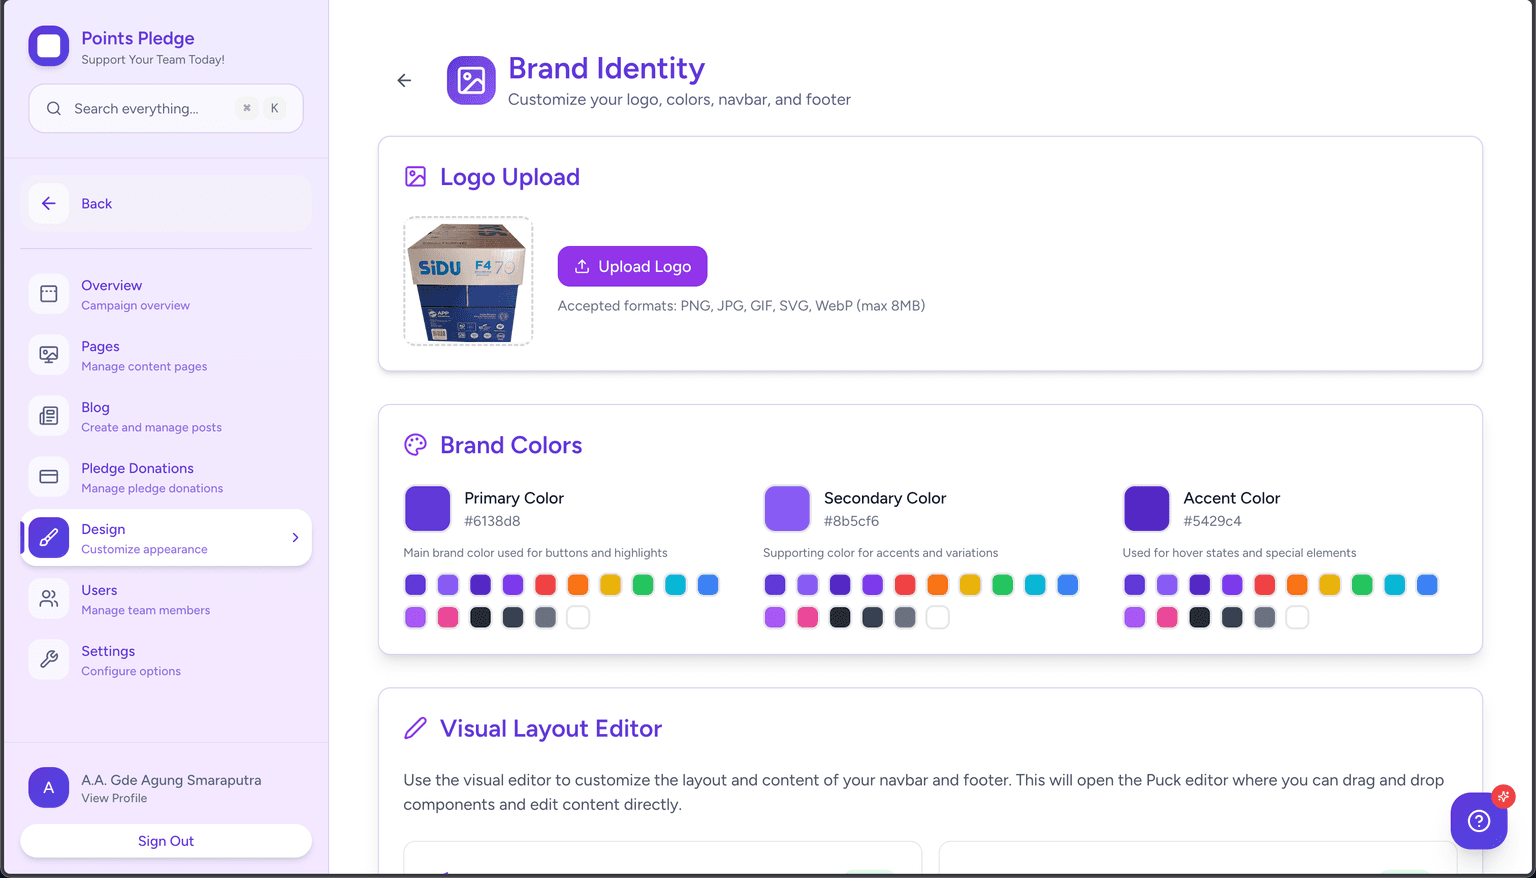Click the Search everything field
This screenshot has height=878, width=1536.
(150, 109)
